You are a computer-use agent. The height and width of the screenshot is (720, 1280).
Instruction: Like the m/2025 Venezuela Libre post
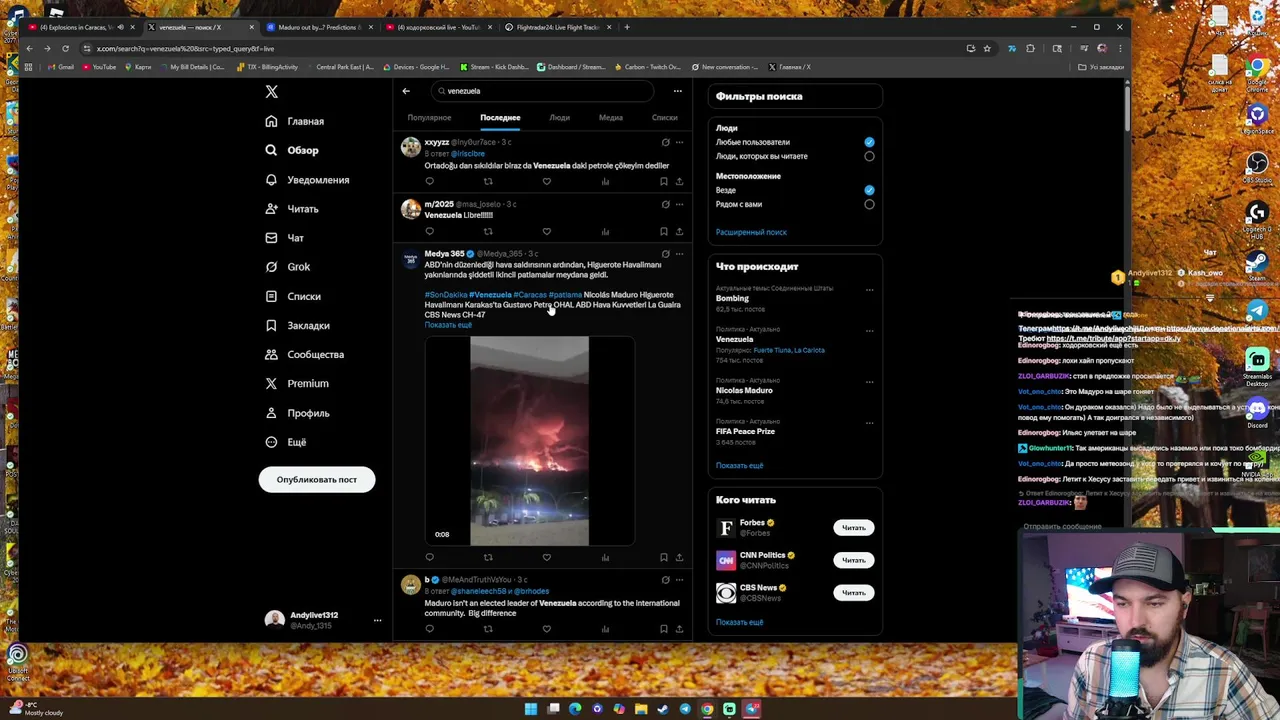pos(546,231)
